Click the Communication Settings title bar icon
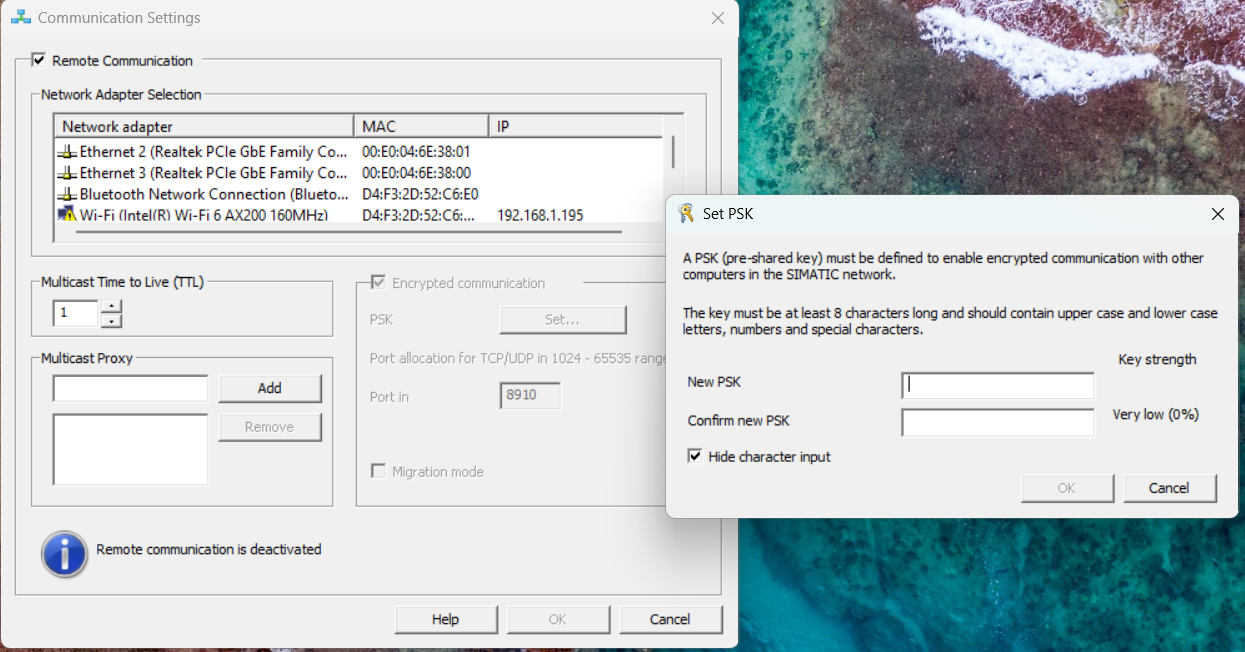 click(x=20, y=18)
